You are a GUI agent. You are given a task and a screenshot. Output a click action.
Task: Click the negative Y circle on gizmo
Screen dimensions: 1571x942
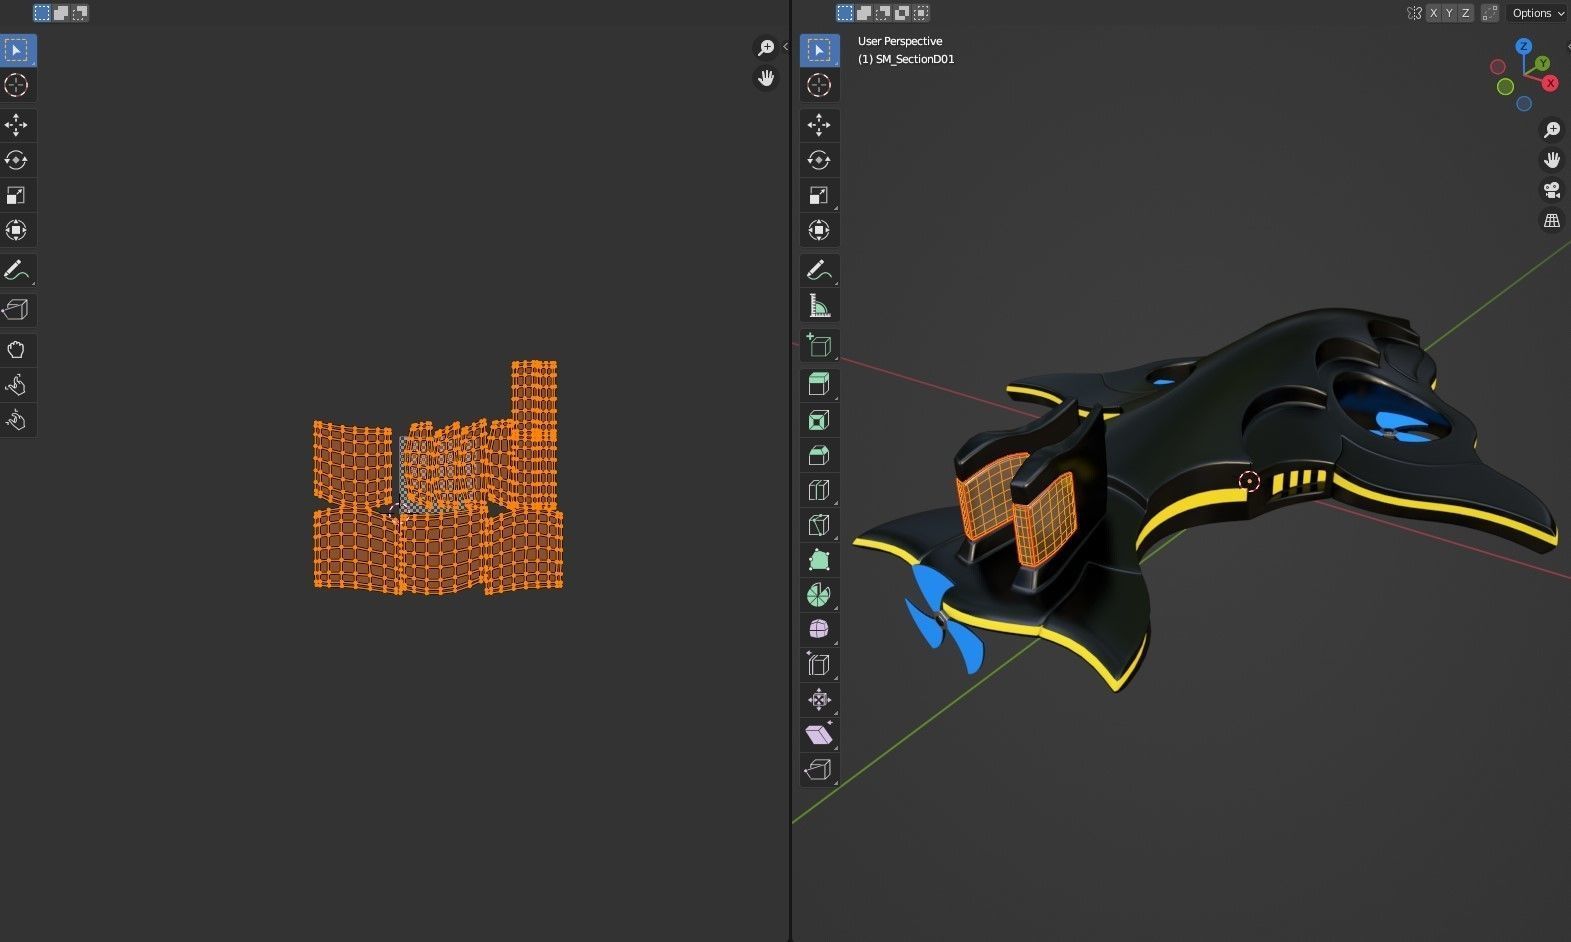coord(1505,87)
